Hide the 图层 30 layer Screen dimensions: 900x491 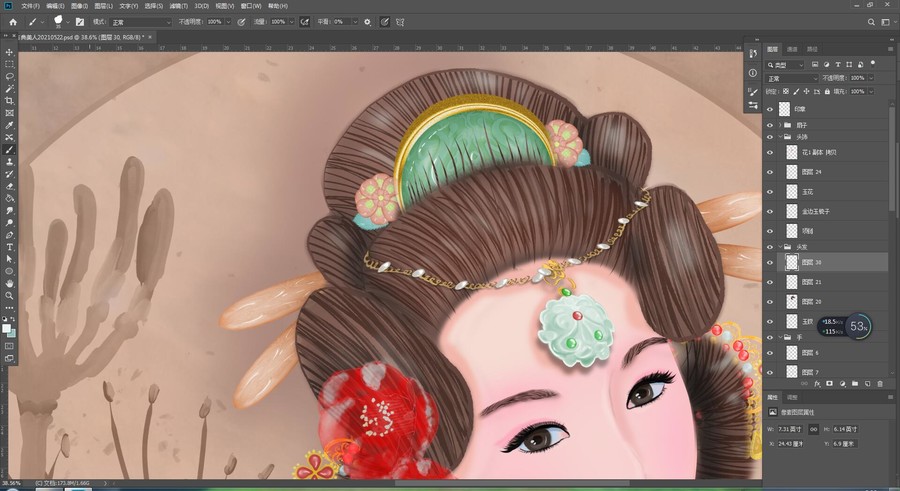(770, 262)
